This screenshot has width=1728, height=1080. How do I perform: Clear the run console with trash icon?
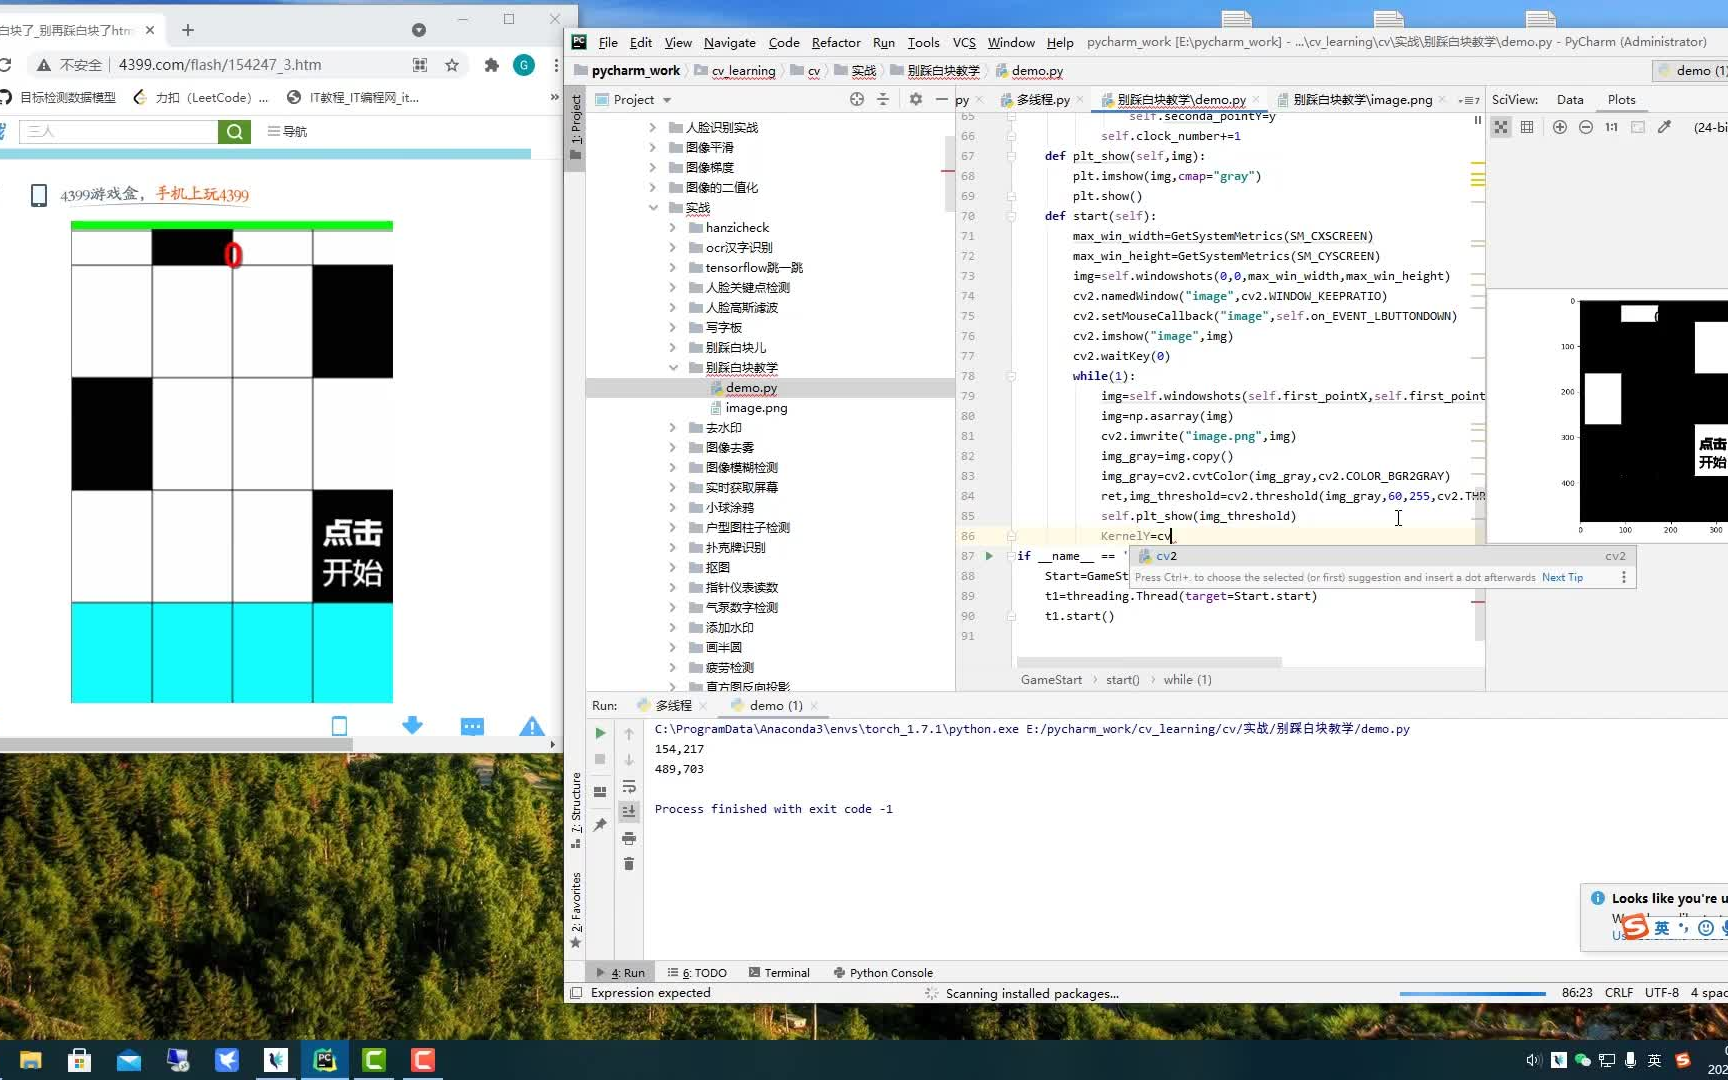tap(629, 864)
